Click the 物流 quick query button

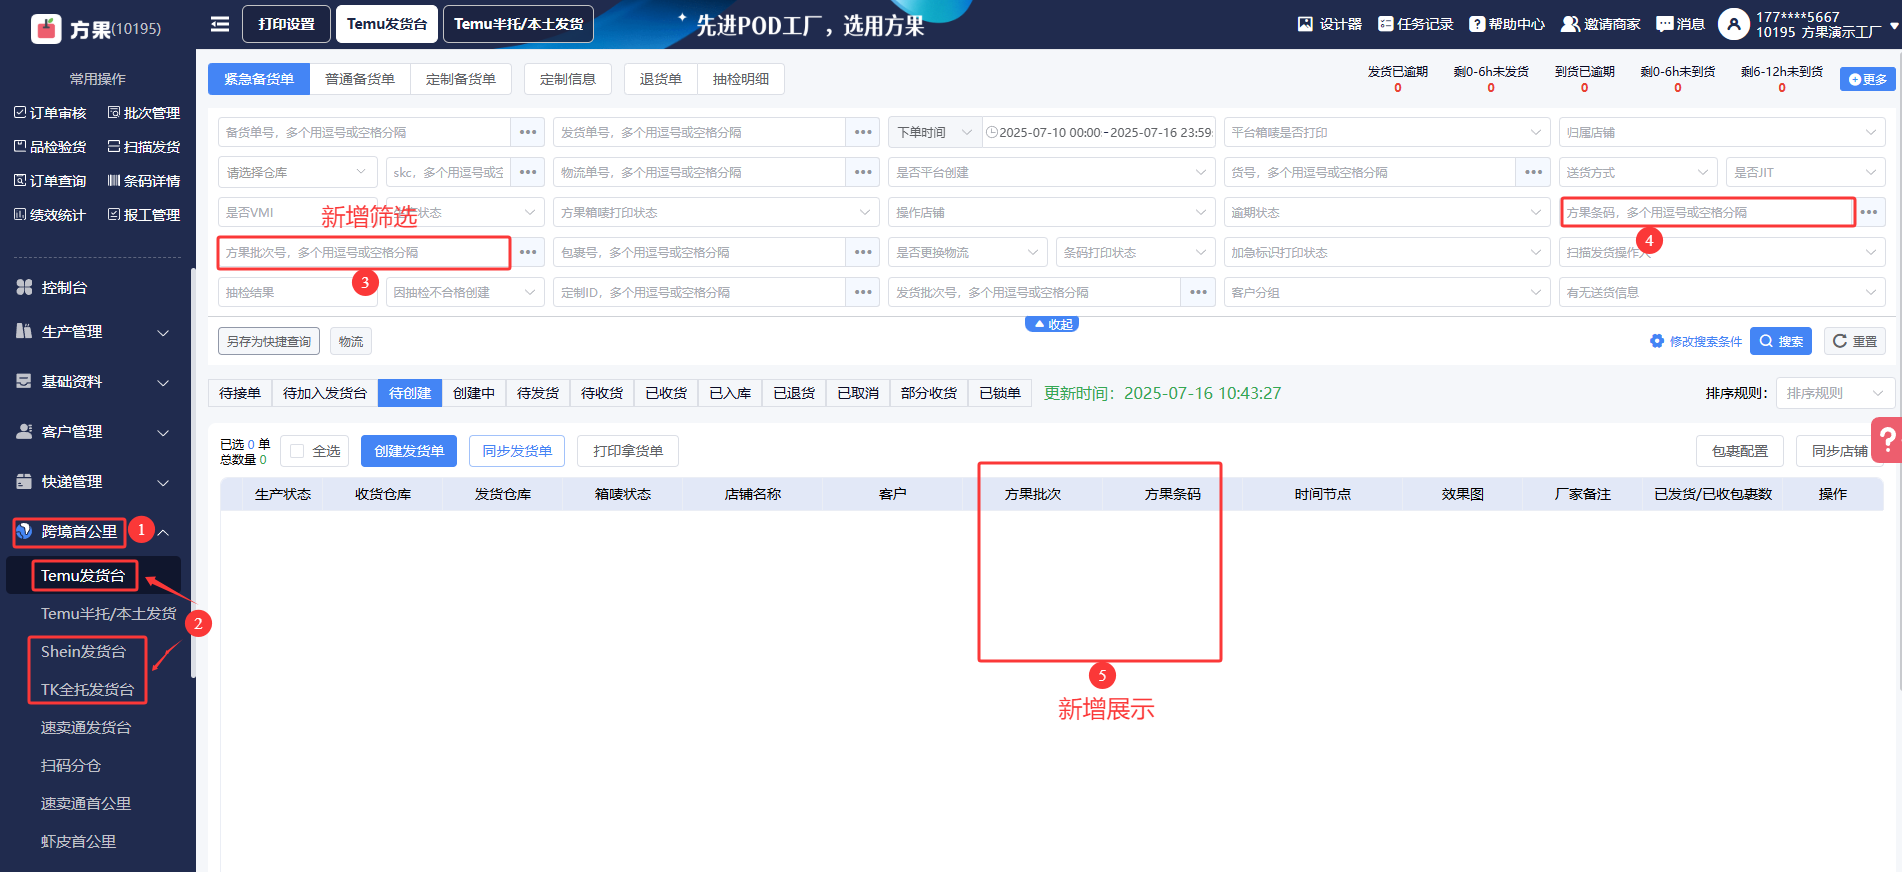coord(351,341)
